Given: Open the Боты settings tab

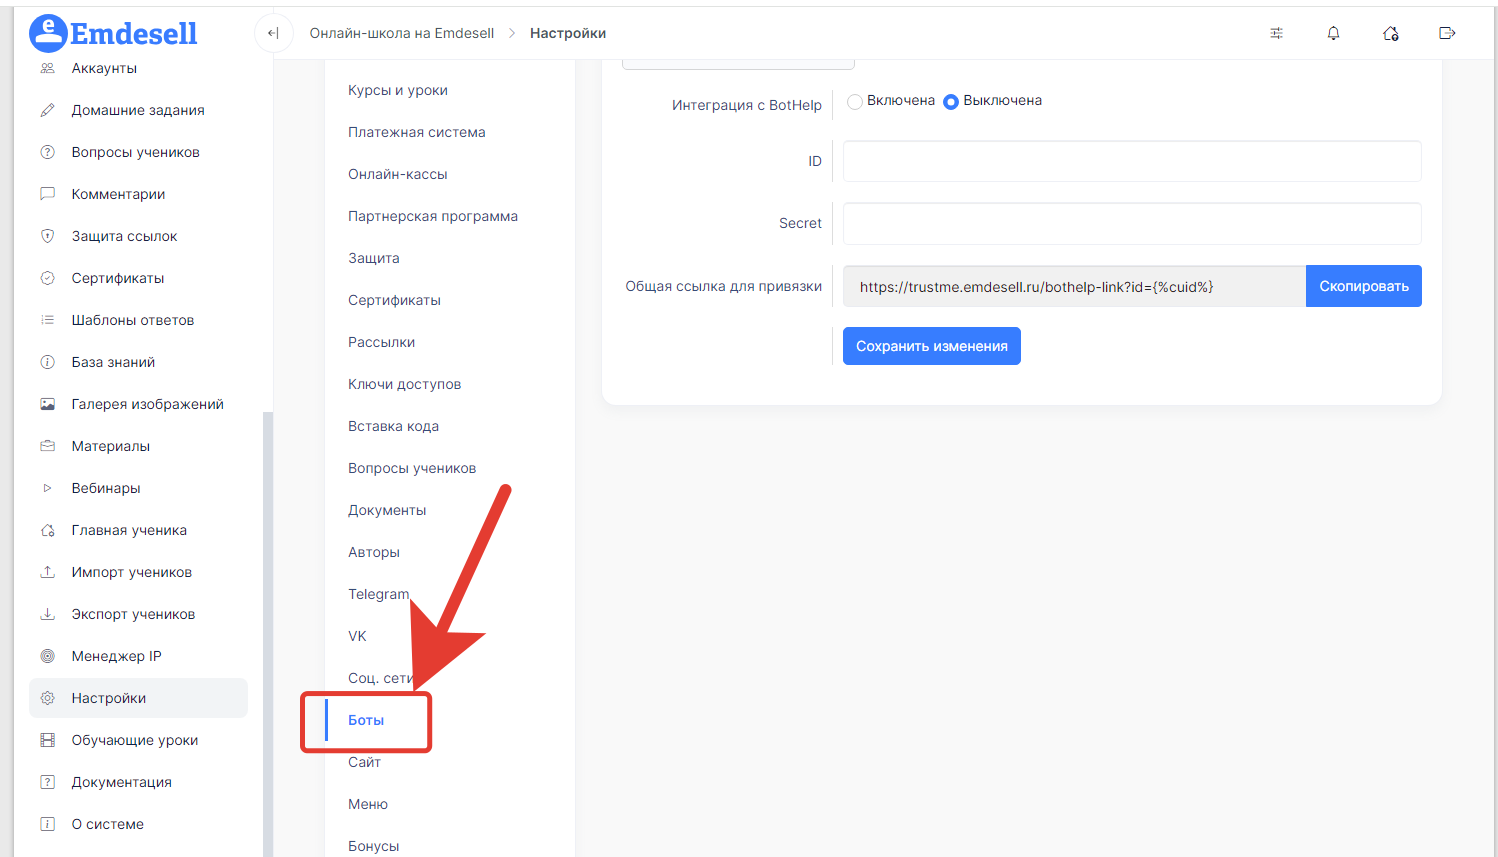Looking at the screenshot, I should click(x=366, y=720).
